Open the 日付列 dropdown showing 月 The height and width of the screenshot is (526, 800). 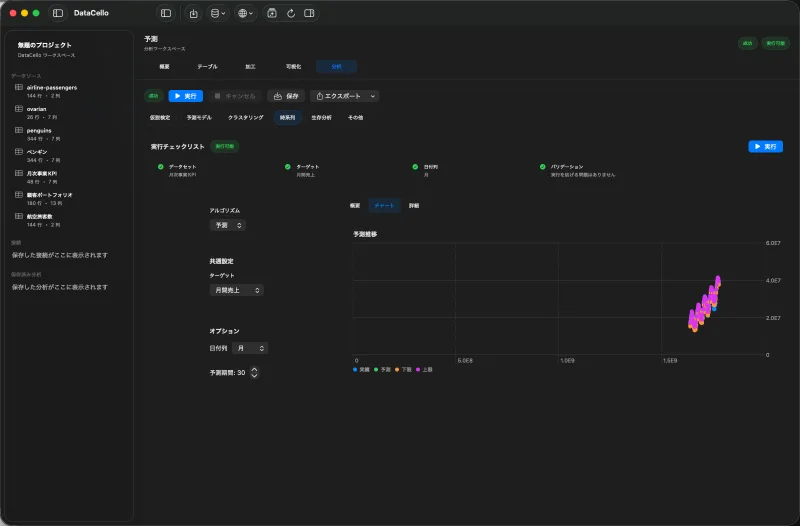tap(250, 348)
